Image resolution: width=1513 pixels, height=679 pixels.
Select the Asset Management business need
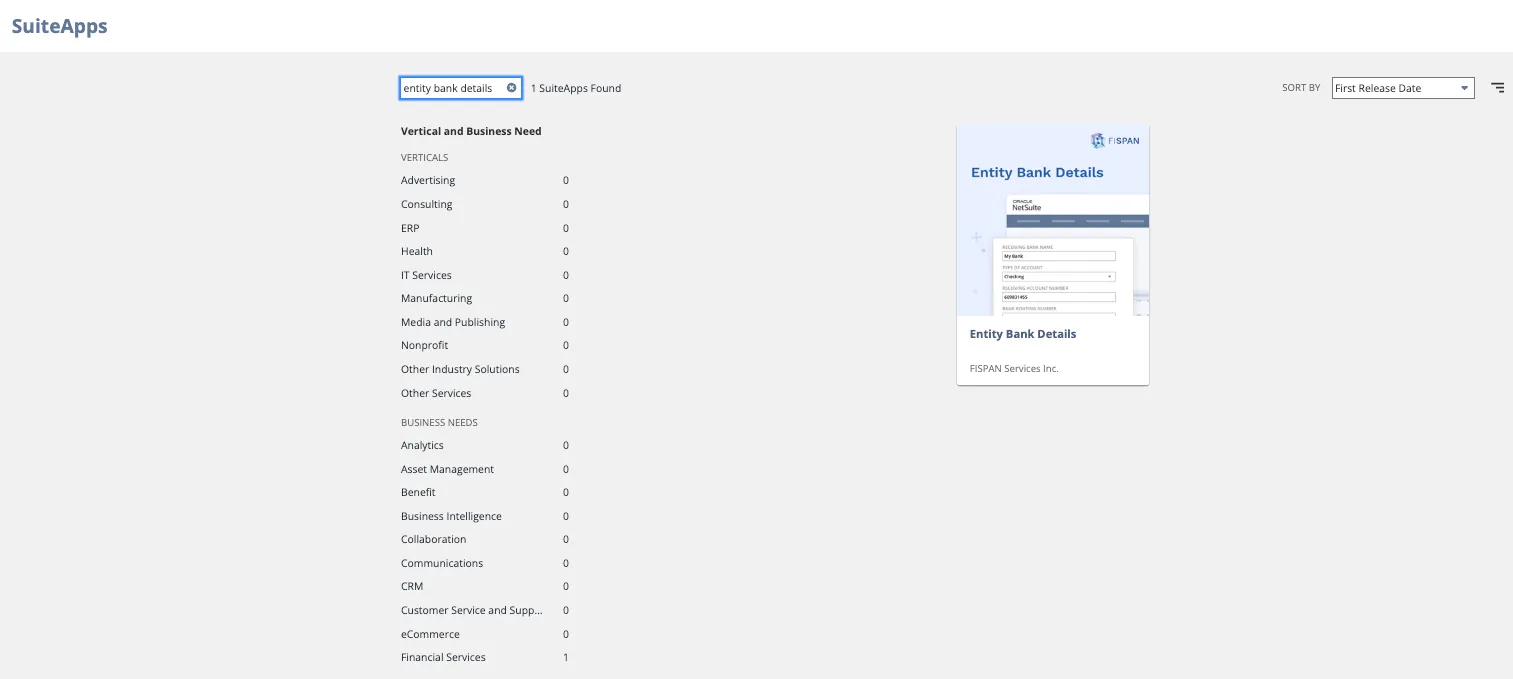447,469
